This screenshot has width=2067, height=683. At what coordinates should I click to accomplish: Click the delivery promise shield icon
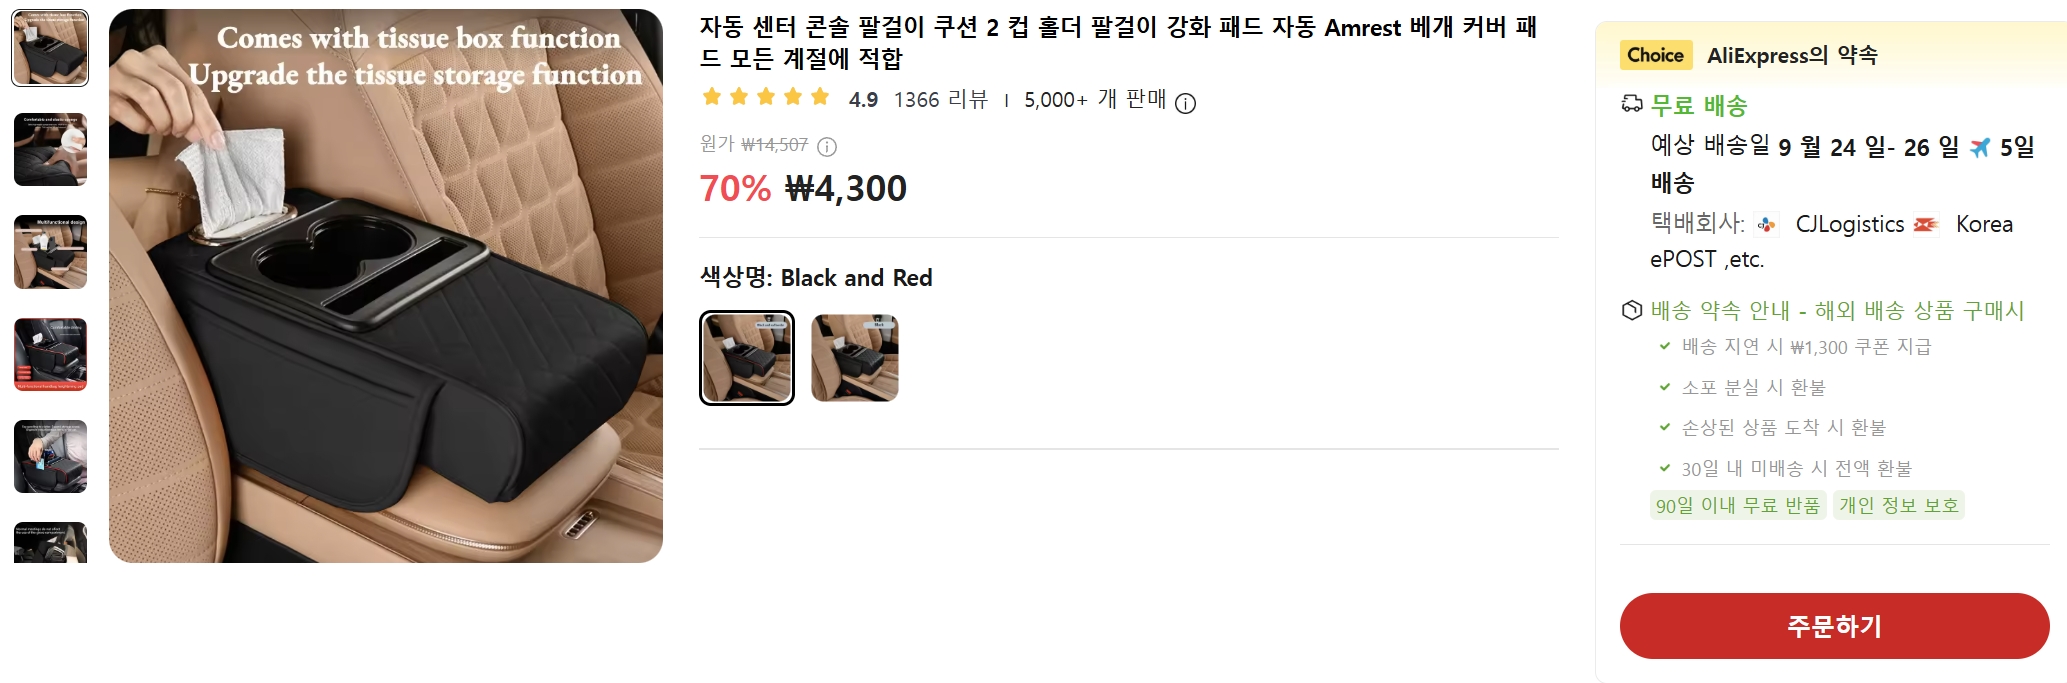point(1632,310)
